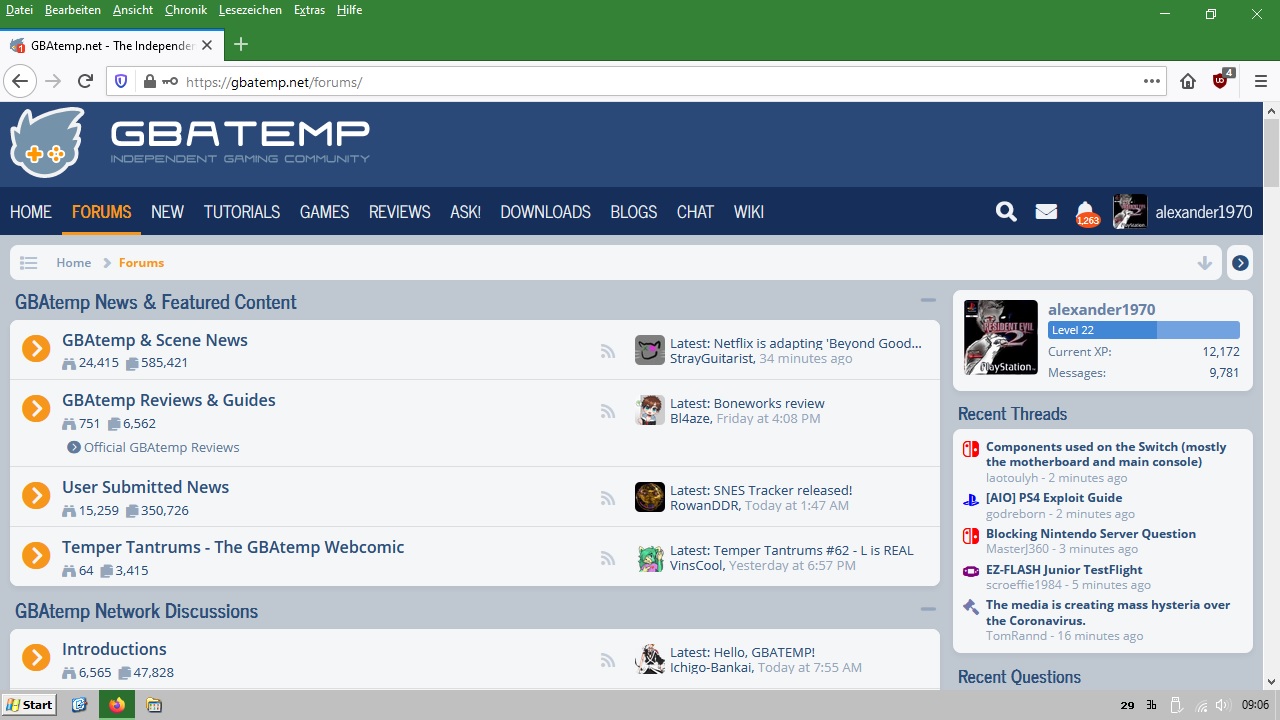Open the WIKI navigation section
The image size is (1280, 720).
tap(749, 212)
